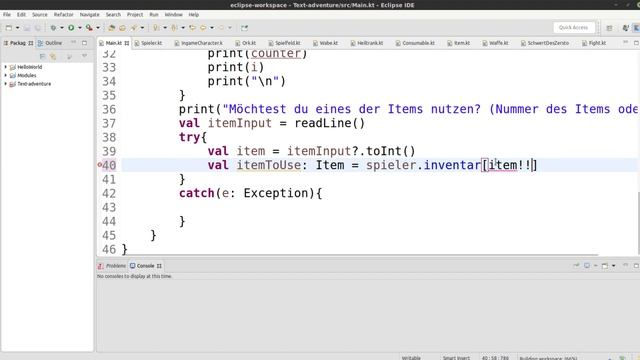Click the Back navigation arrow icon
This screenshot has height=360, width=640.
203,28
